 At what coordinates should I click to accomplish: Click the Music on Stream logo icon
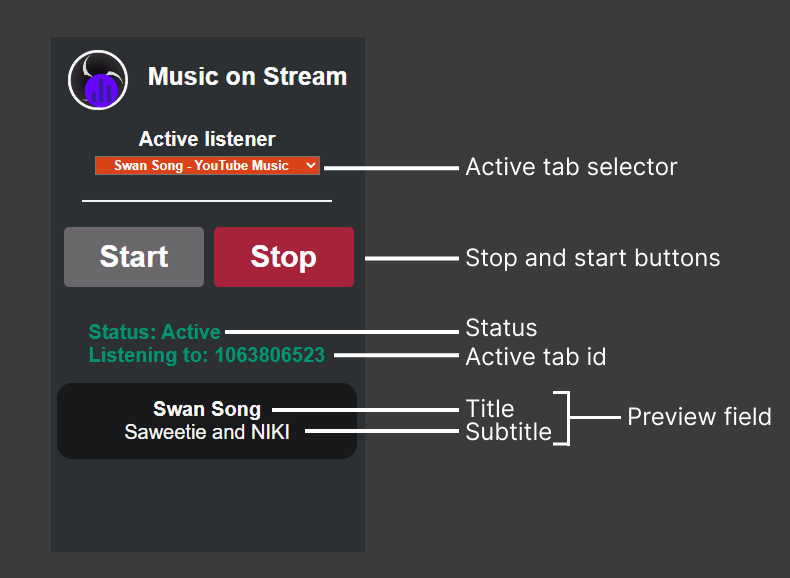pyautogui.click(x=98, y=80)
